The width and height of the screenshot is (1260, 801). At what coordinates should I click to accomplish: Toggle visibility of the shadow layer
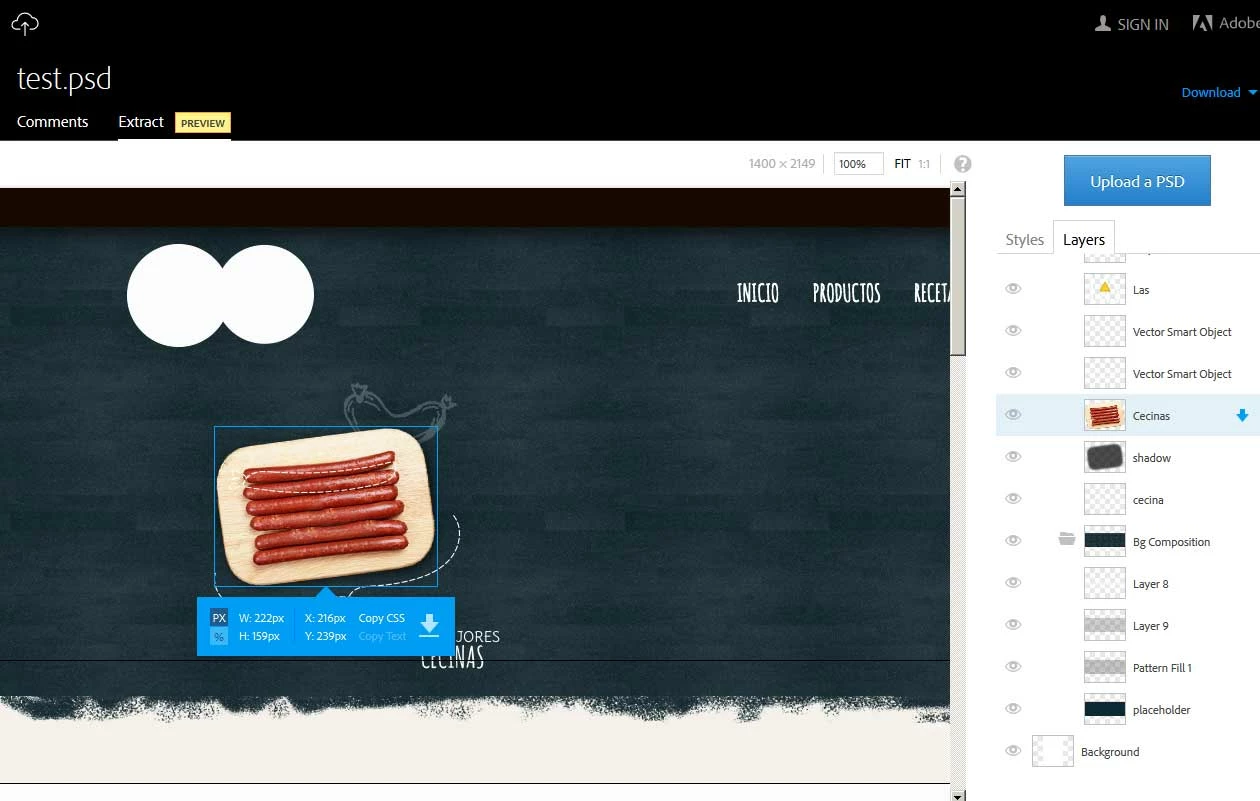coord(1013,457)
